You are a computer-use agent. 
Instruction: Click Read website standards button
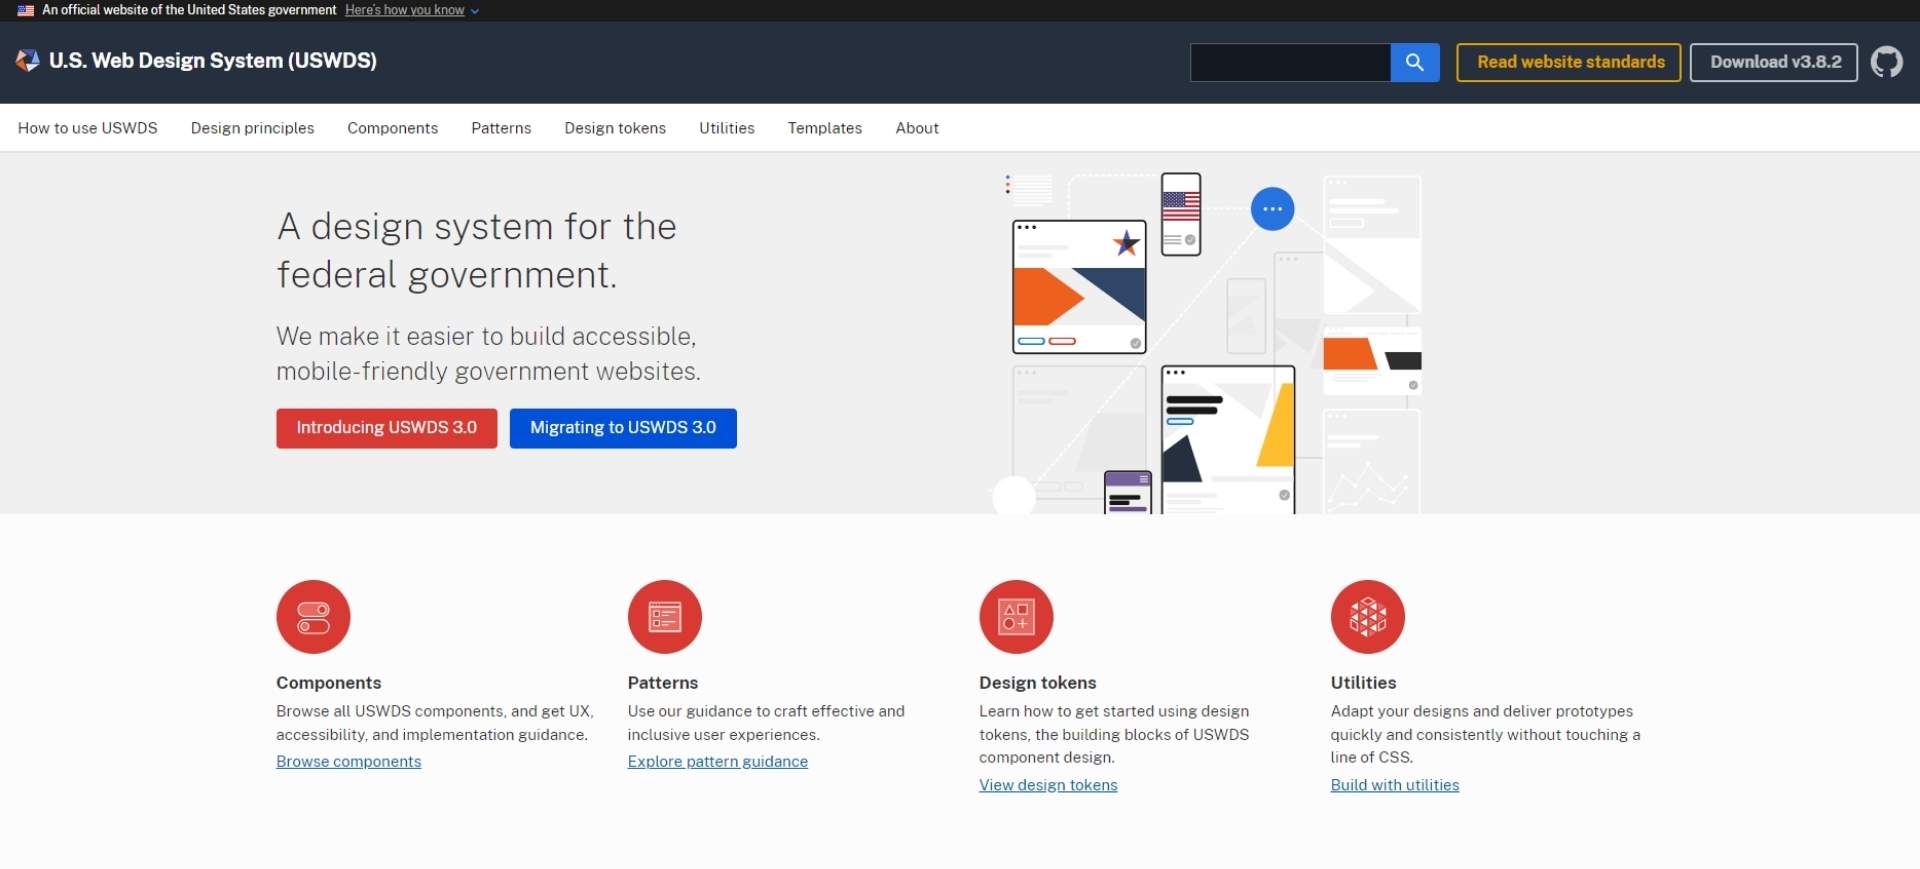tap(1569, 62)
